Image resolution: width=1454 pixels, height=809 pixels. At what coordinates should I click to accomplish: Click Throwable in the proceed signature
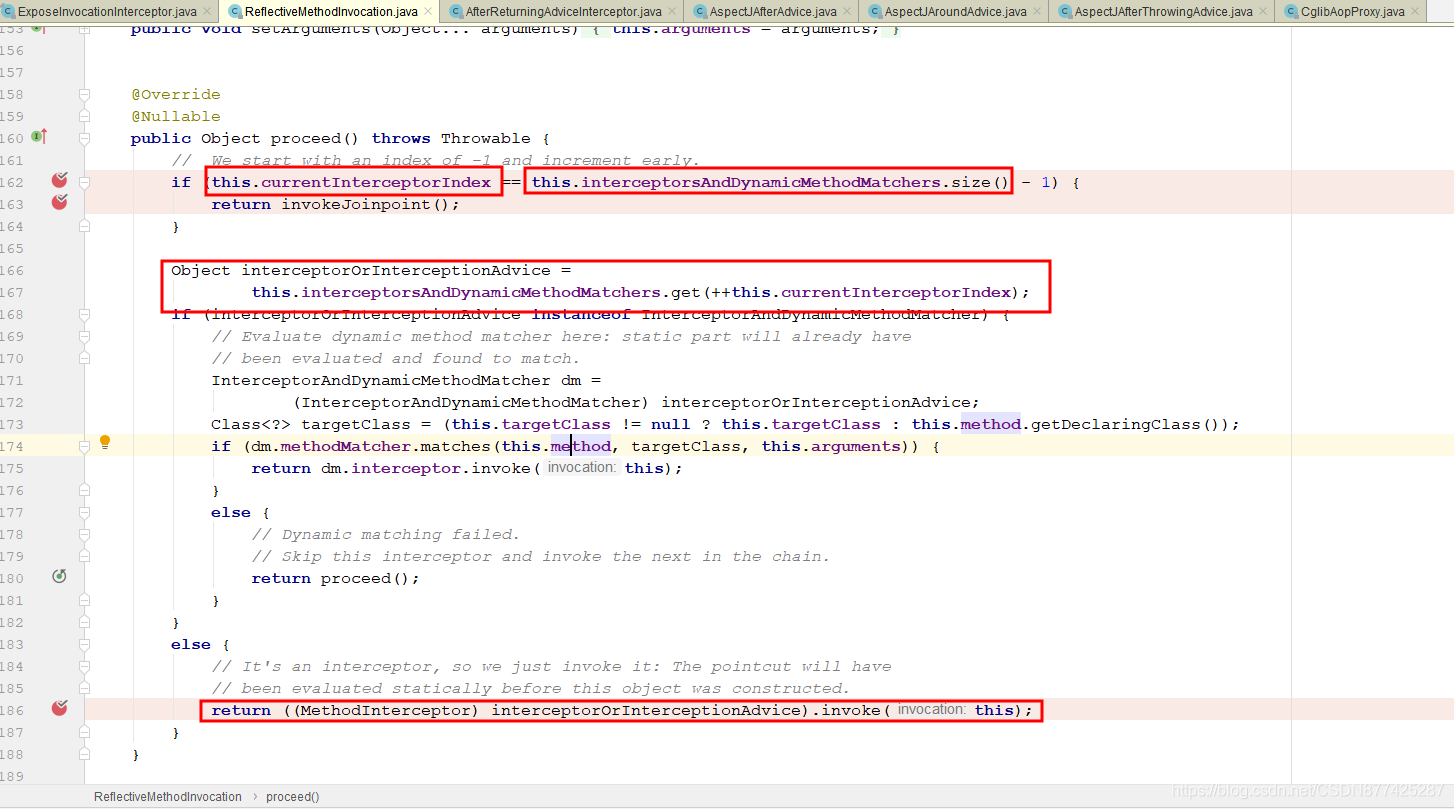pos(486,139)
